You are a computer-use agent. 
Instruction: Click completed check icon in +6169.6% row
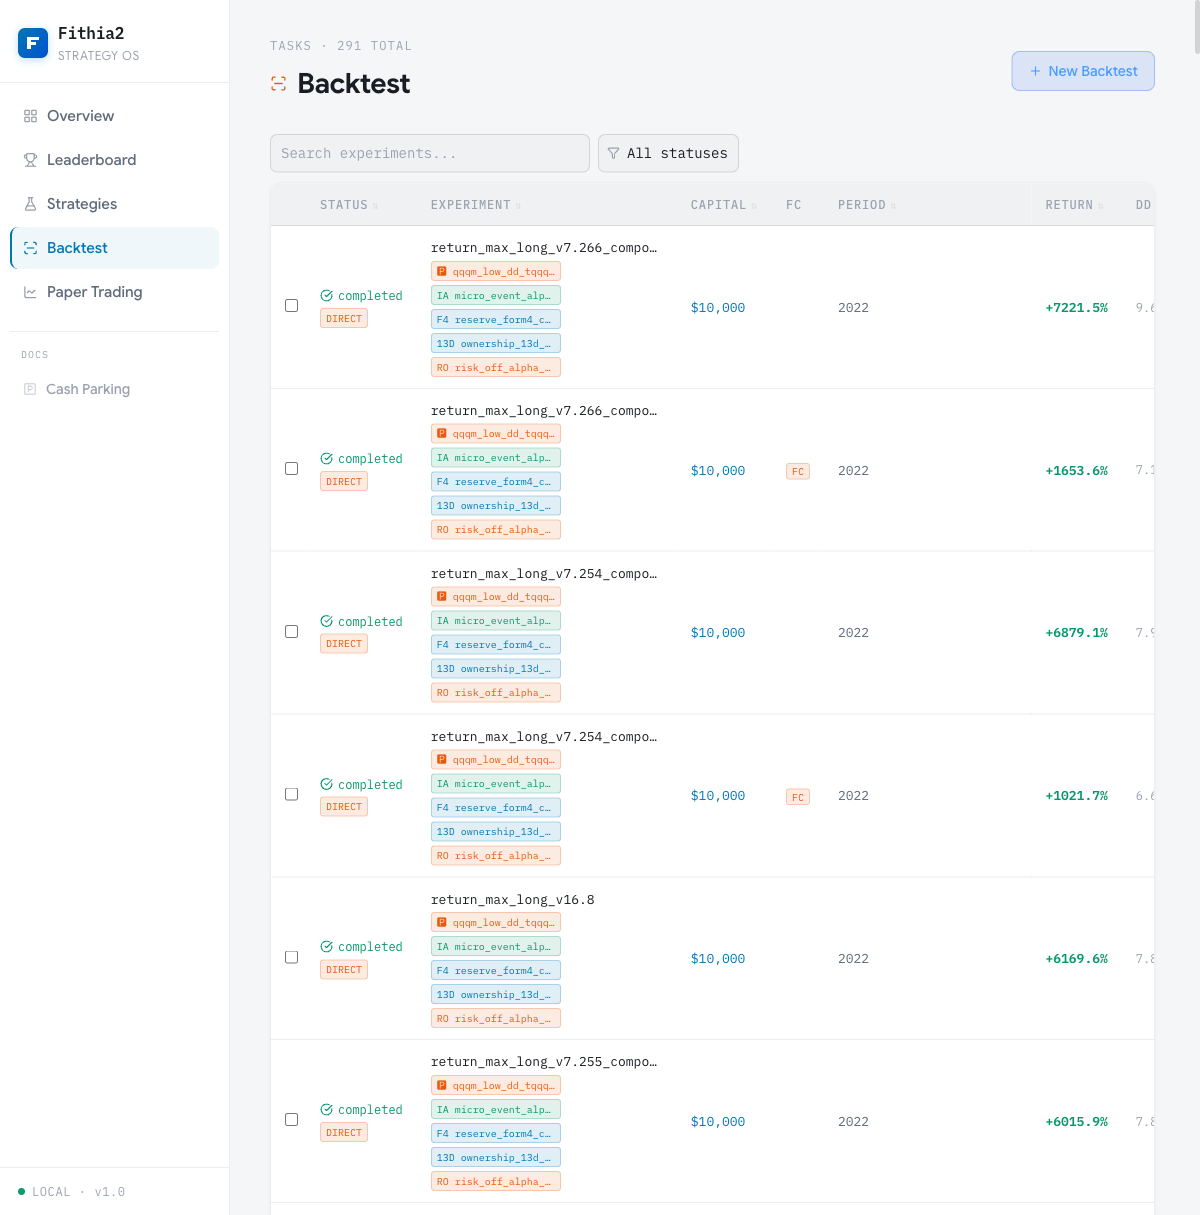[x=327, y=947]
